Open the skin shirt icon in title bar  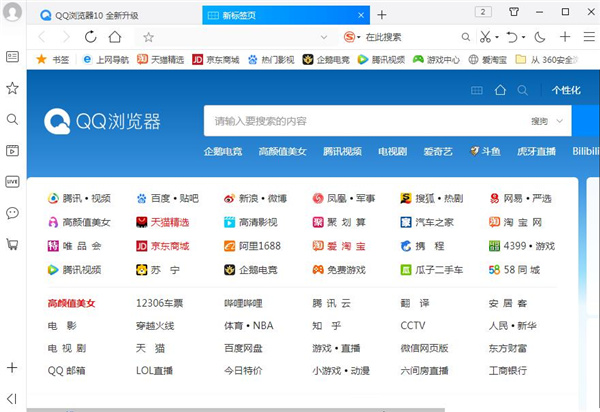[x=514, y=12]
